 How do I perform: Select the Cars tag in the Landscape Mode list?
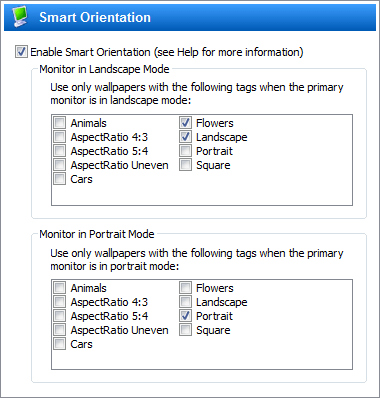(60, 179)
